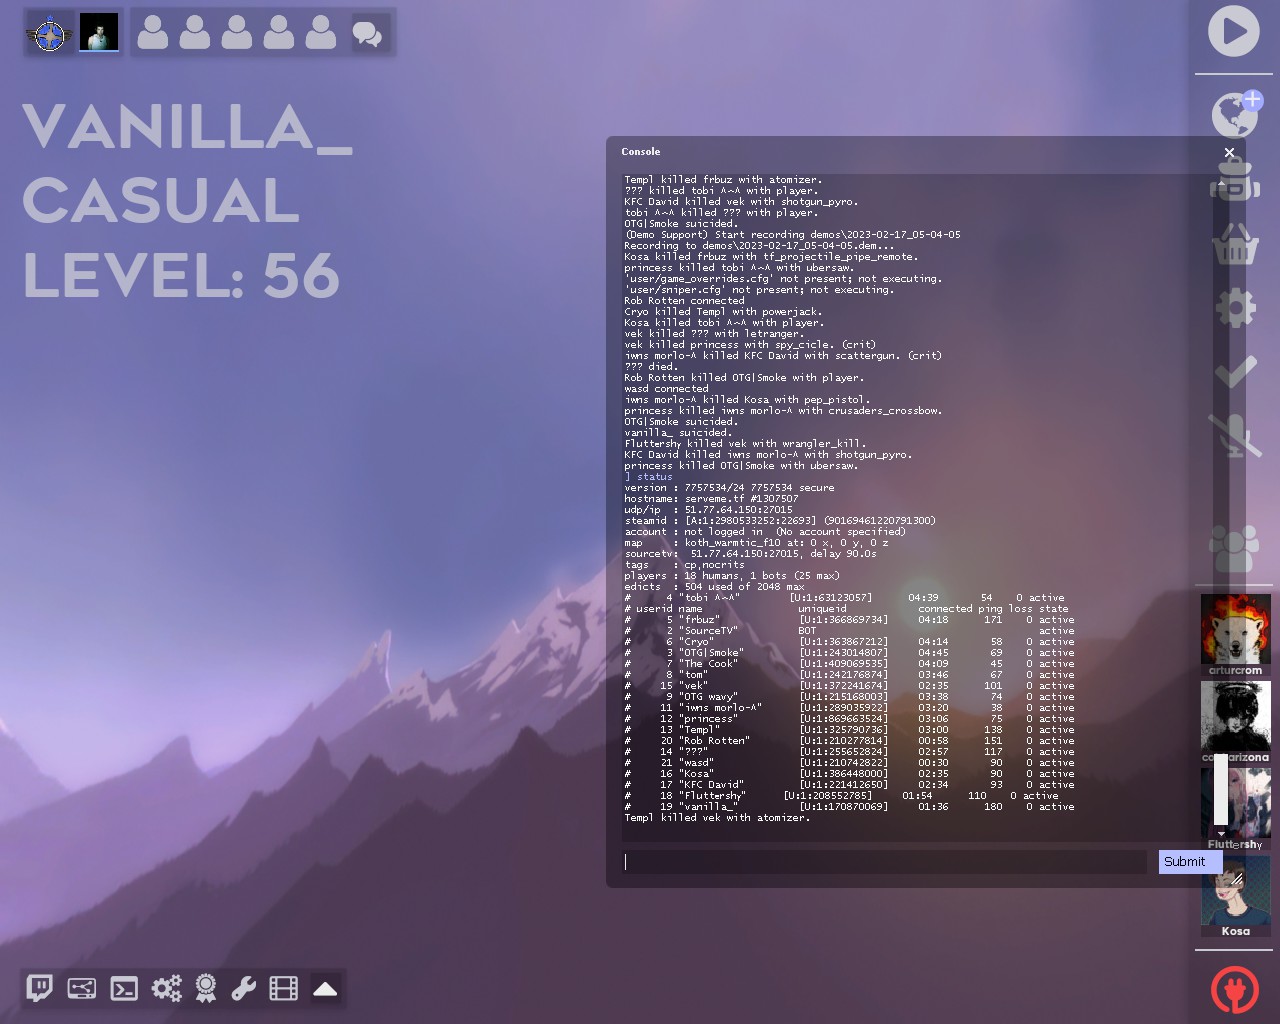Image resolution: width=1280 pixels, height=1024 pixels.
Task: Collapse the bottom toolbar with up arrow
Action: point(325,989)
